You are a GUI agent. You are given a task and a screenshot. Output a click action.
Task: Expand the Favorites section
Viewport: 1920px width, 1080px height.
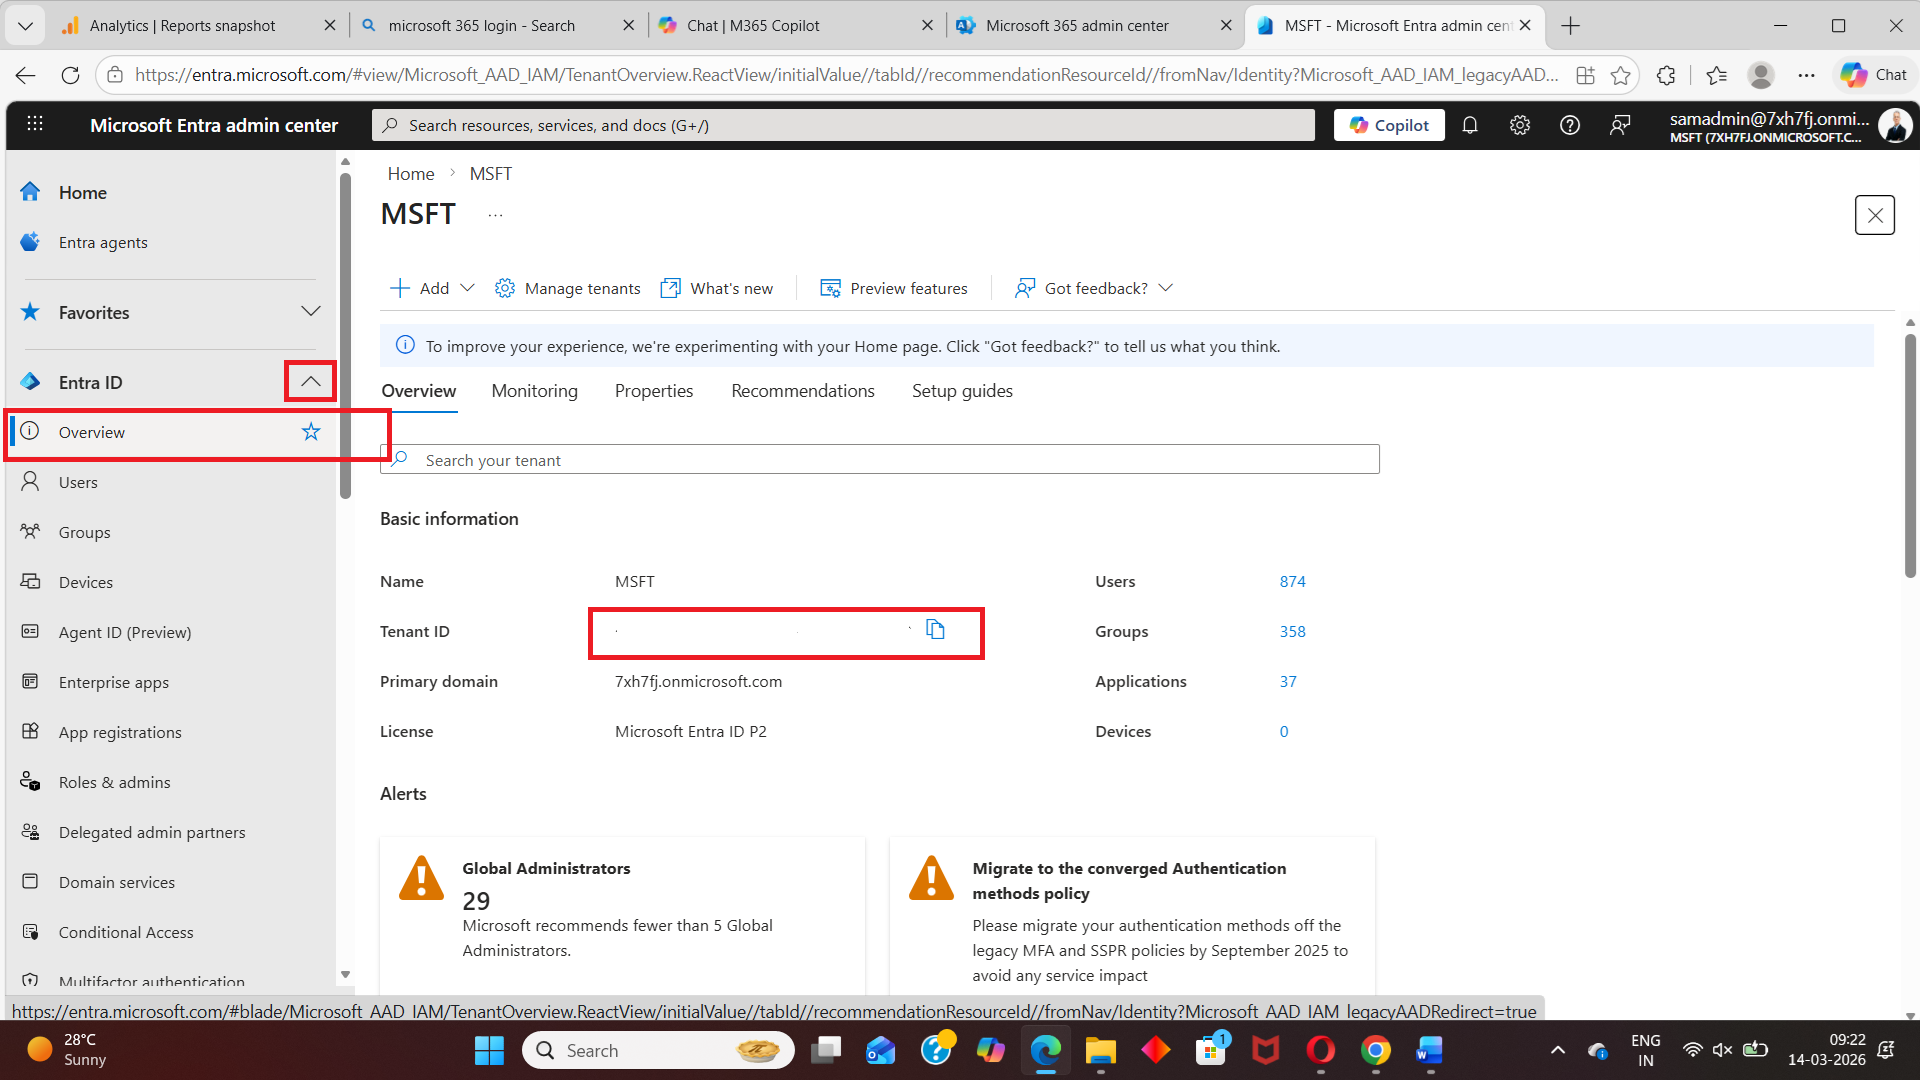point(310,312)
